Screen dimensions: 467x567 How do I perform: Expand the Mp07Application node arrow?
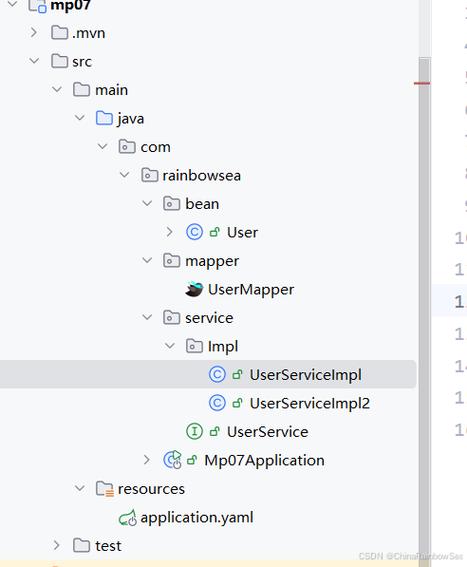(x=147, y=460)
